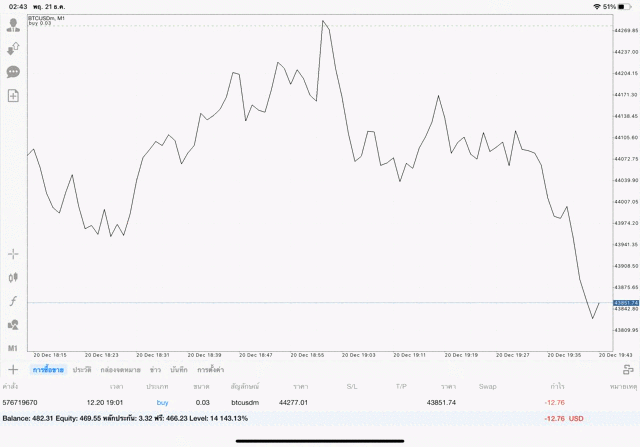Tap the plus icon below the chart
This screenshot has width=640, height=447.
click(13, 370)
